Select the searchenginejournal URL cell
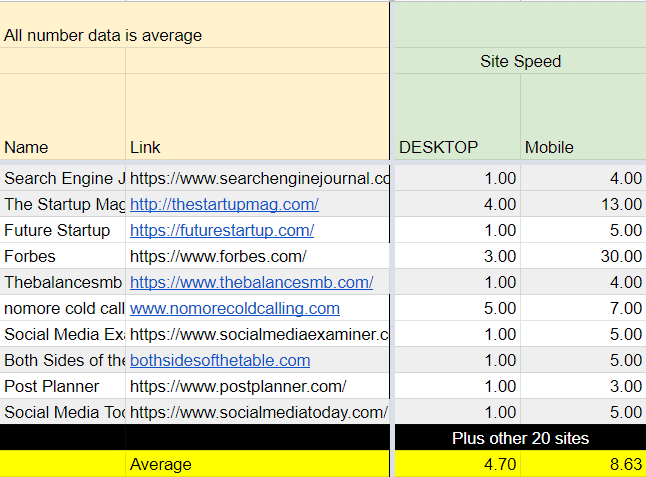The height and width of the screenshot is (477, 646). coord(257,178)
